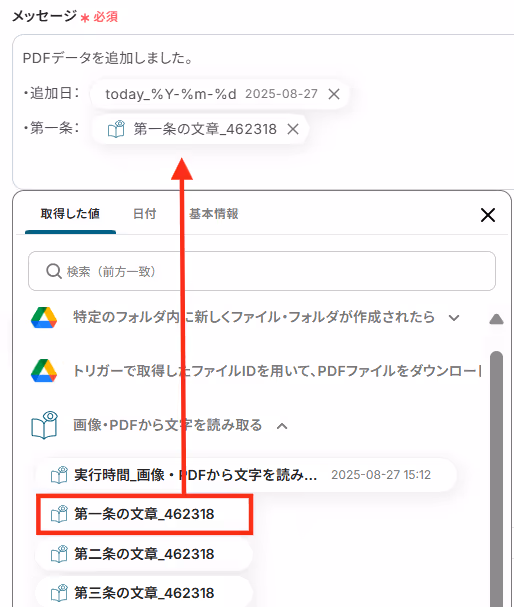Screen dimensions: 514x607
Task: Click the magnifier search icon
Action: click(x=53, y=271)
